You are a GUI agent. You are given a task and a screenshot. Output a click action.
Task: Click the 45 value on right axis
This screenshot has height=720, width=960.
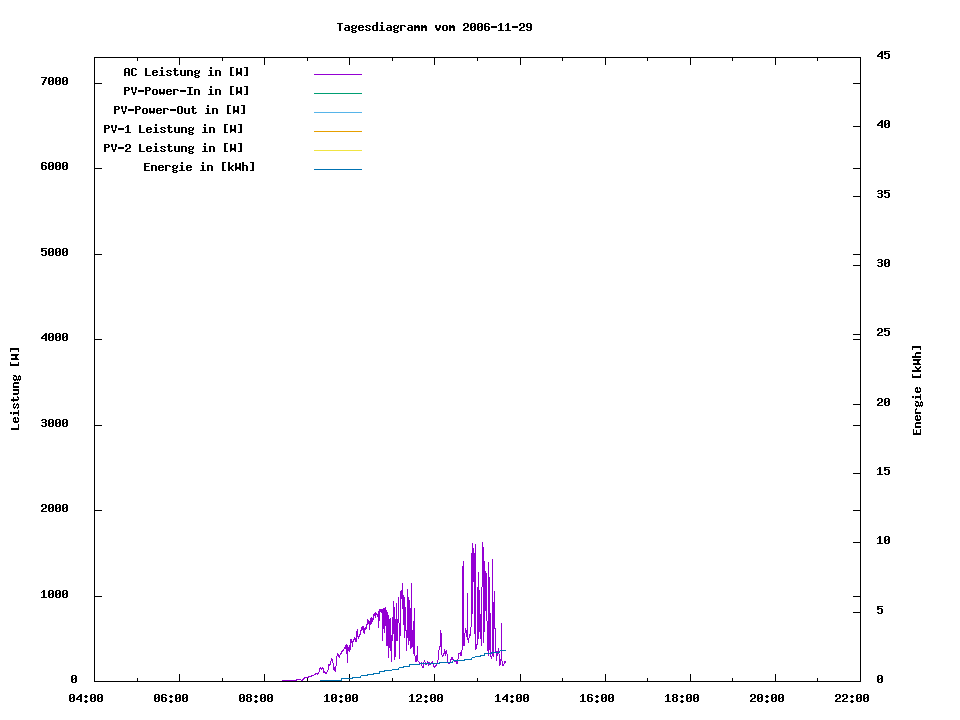tap(883, 55)
